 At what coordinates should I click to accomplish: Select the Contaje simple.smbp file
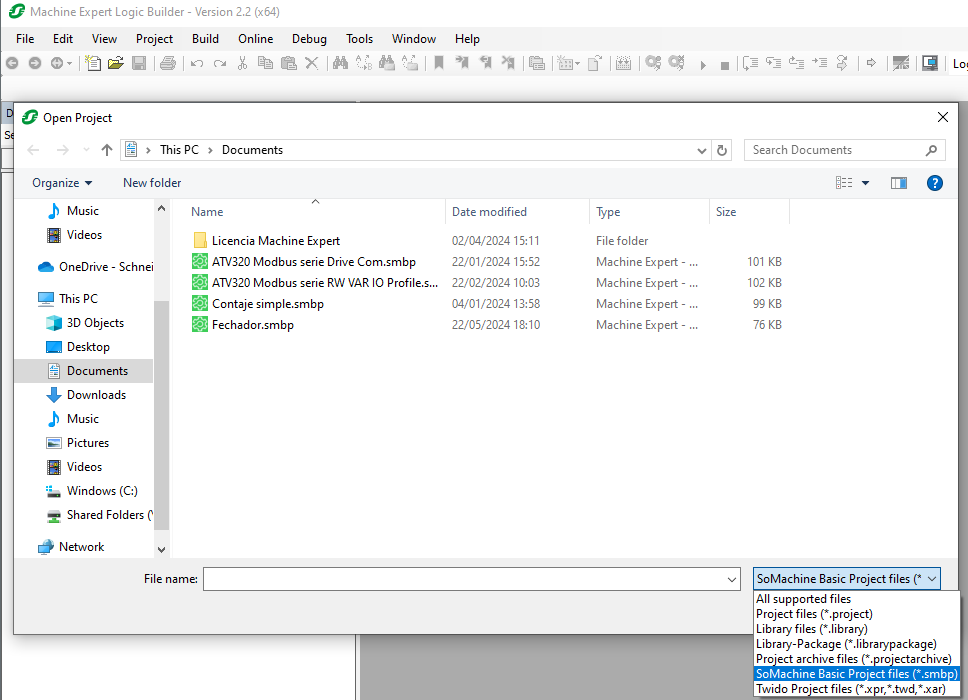pos(268,304)
